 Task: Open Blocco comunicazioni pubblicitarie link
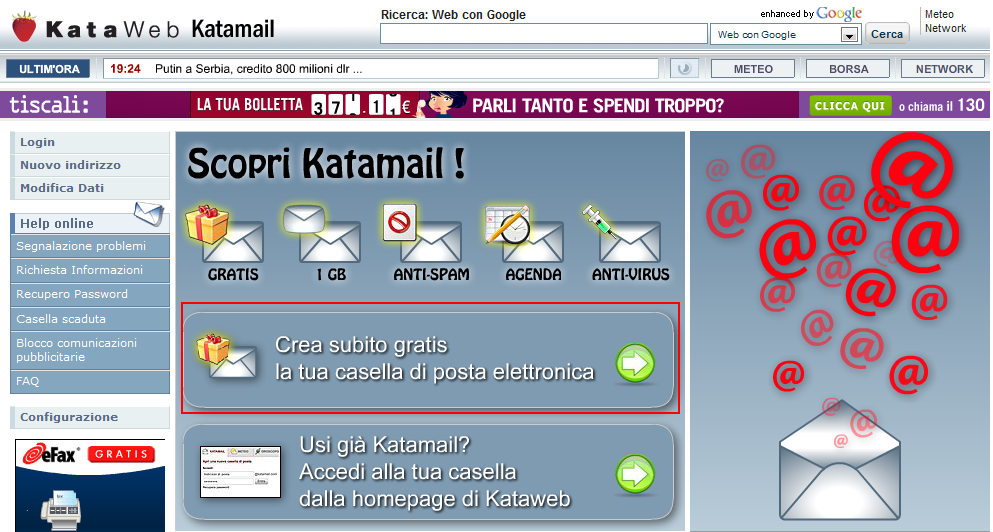[x=90, y=350]
